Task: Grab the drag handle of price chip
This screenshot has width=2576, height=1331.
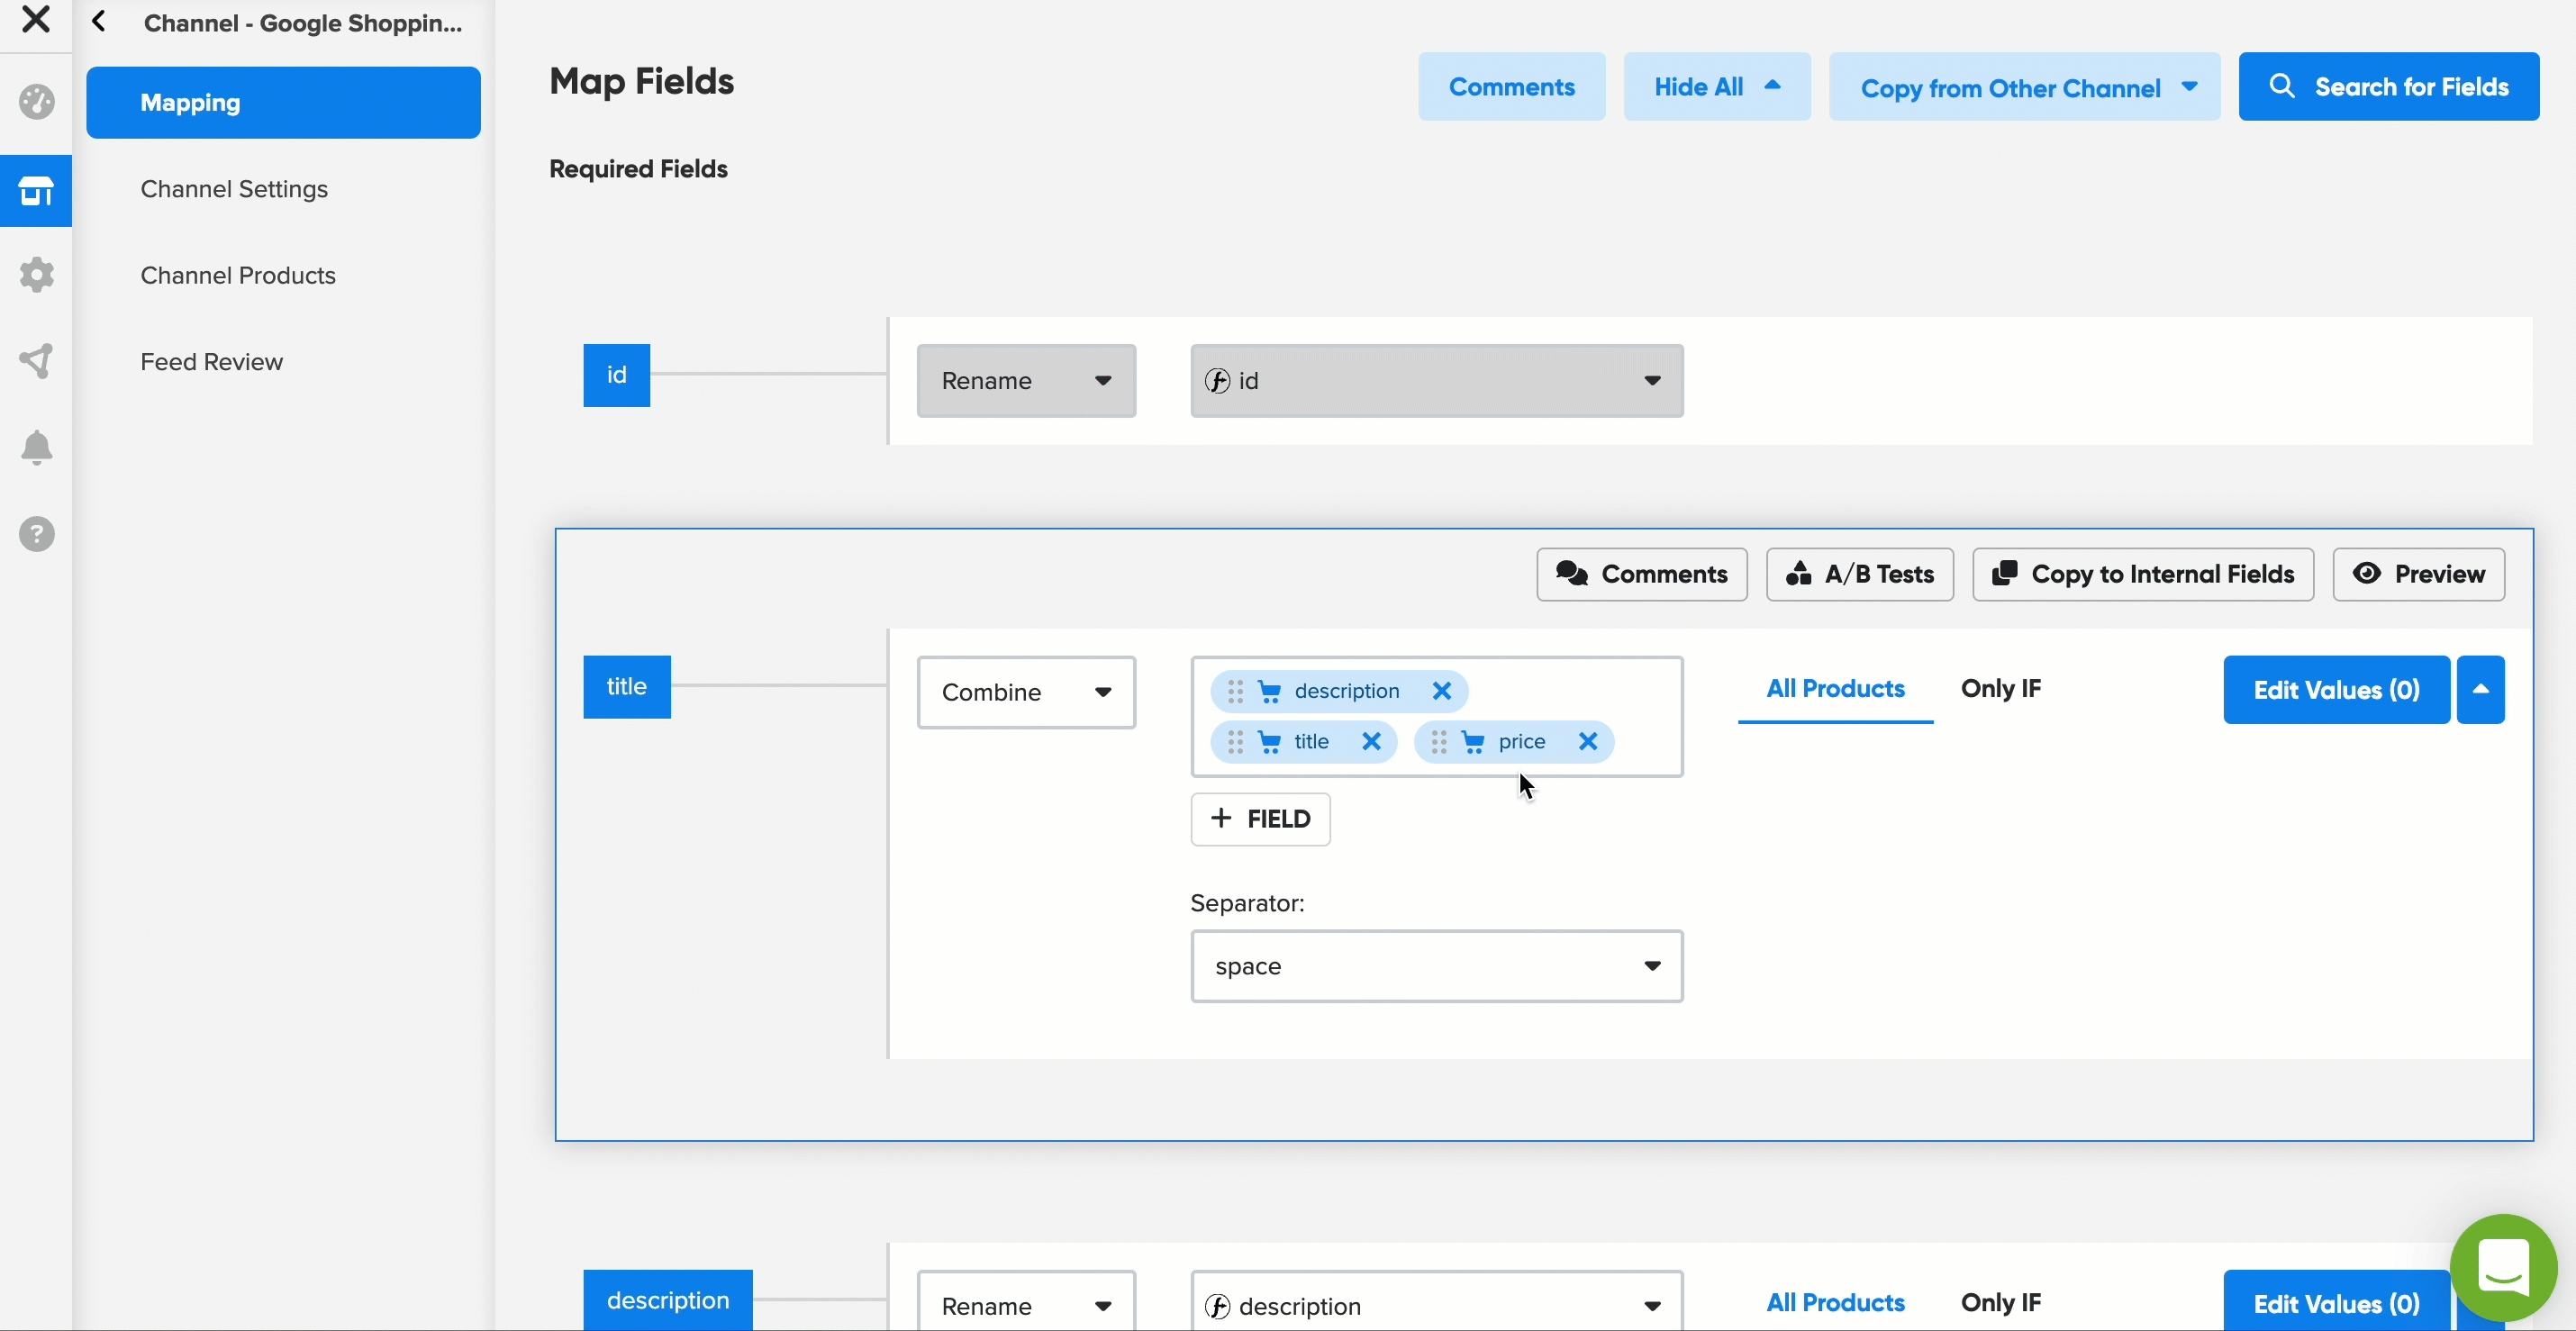Action: point(1439,742)
